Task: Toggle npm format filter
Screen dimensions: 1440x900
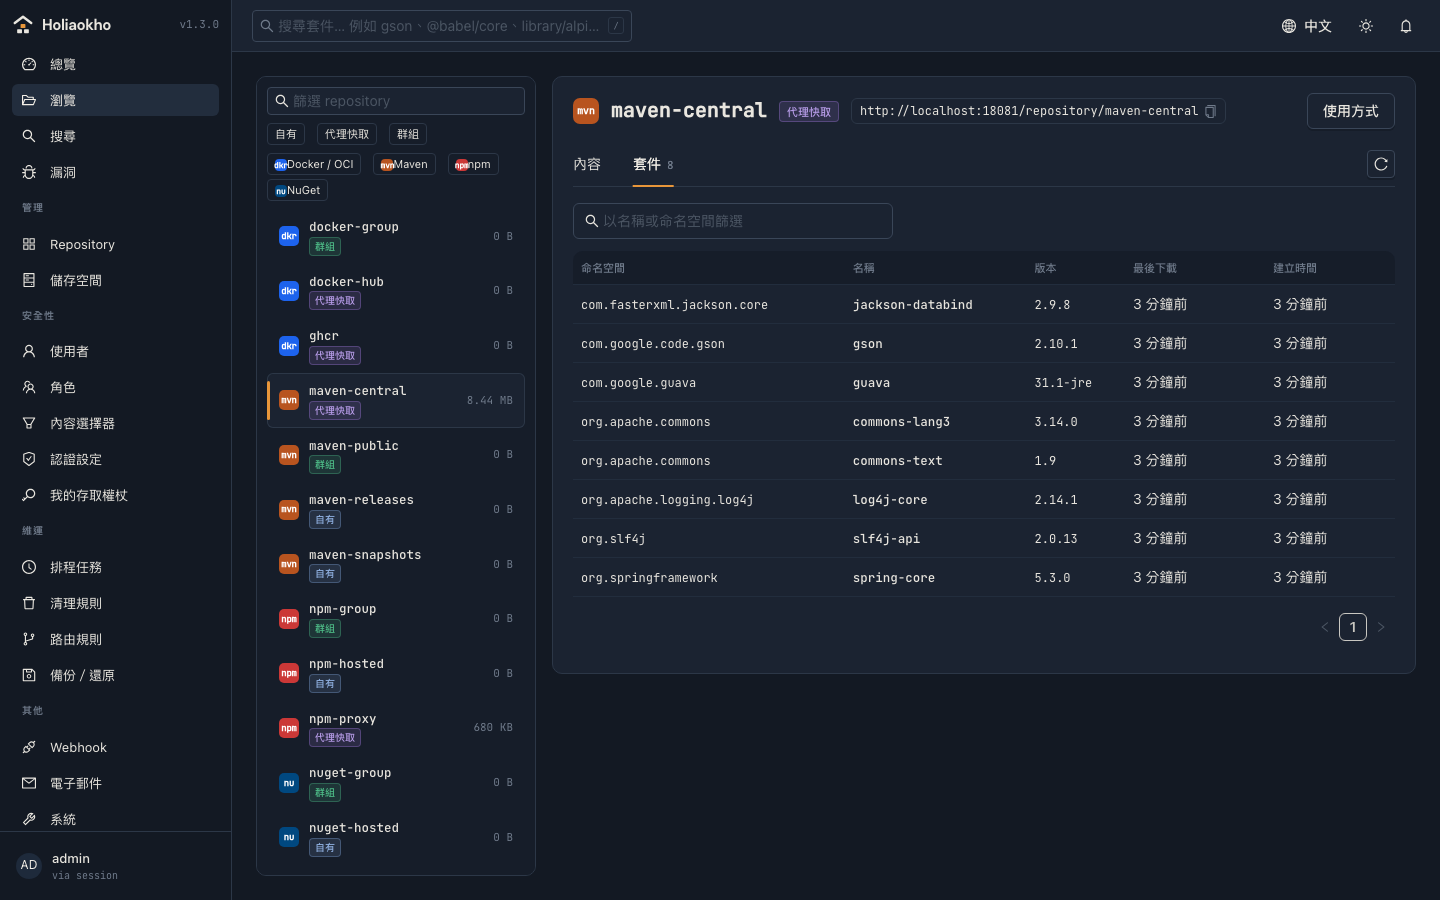Action: click(x=473, y=164)
